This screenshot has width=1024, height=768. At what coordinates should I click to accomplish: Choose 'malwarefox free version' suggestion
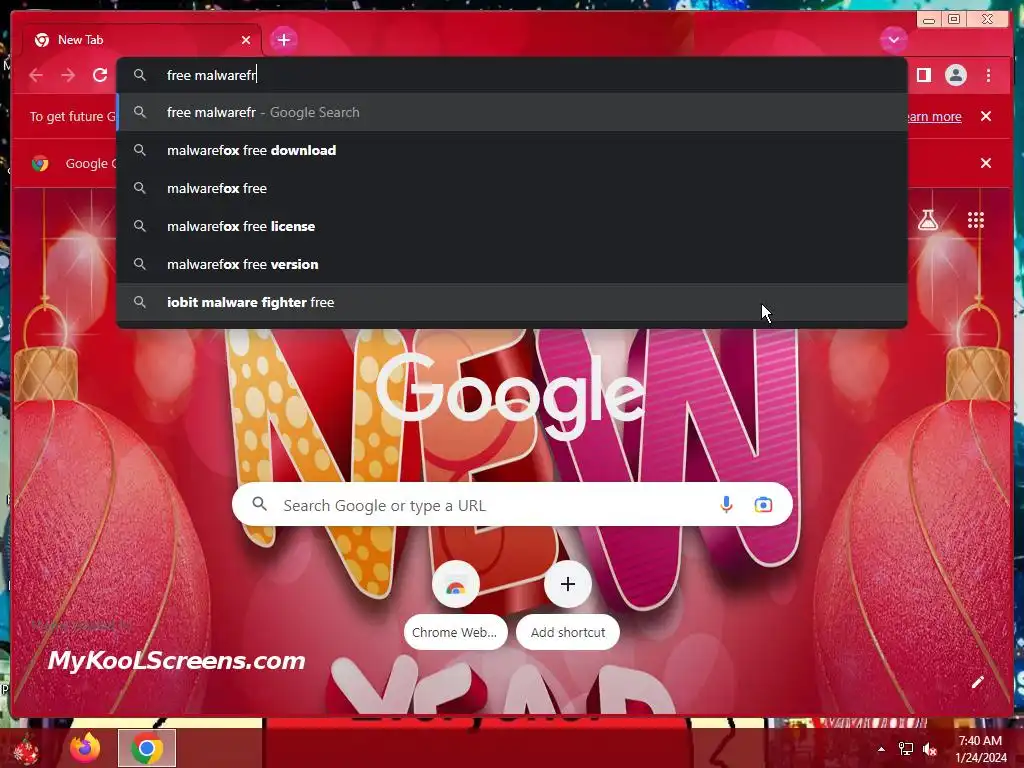click(512, 264)
